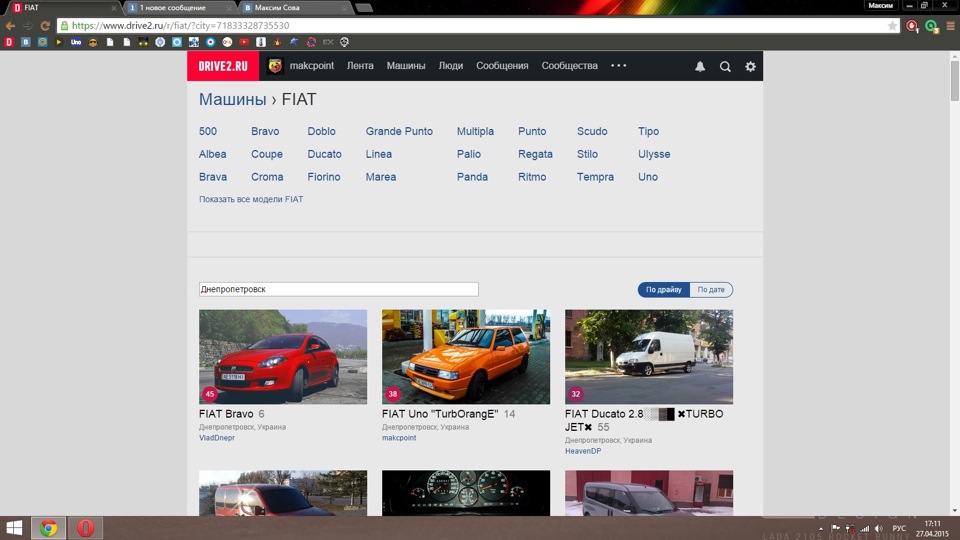Go forward with the browser forward arrow
The image size is (960, 540).
(x=28, y=26)
